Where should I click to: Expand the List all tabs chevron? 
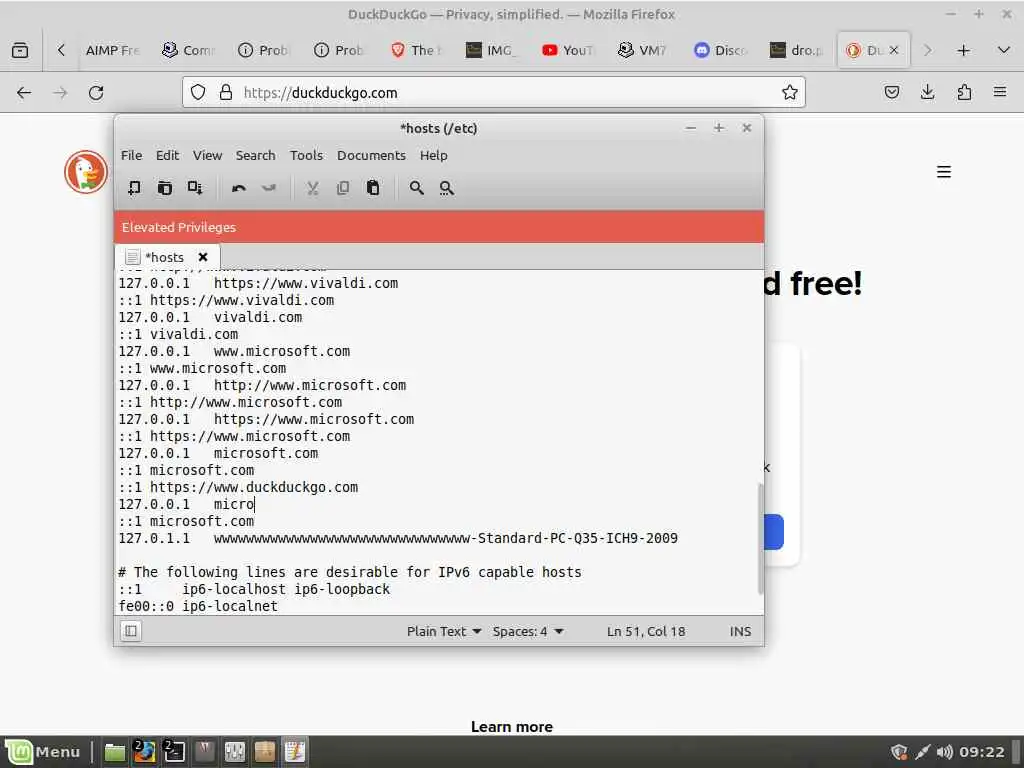1004,50
